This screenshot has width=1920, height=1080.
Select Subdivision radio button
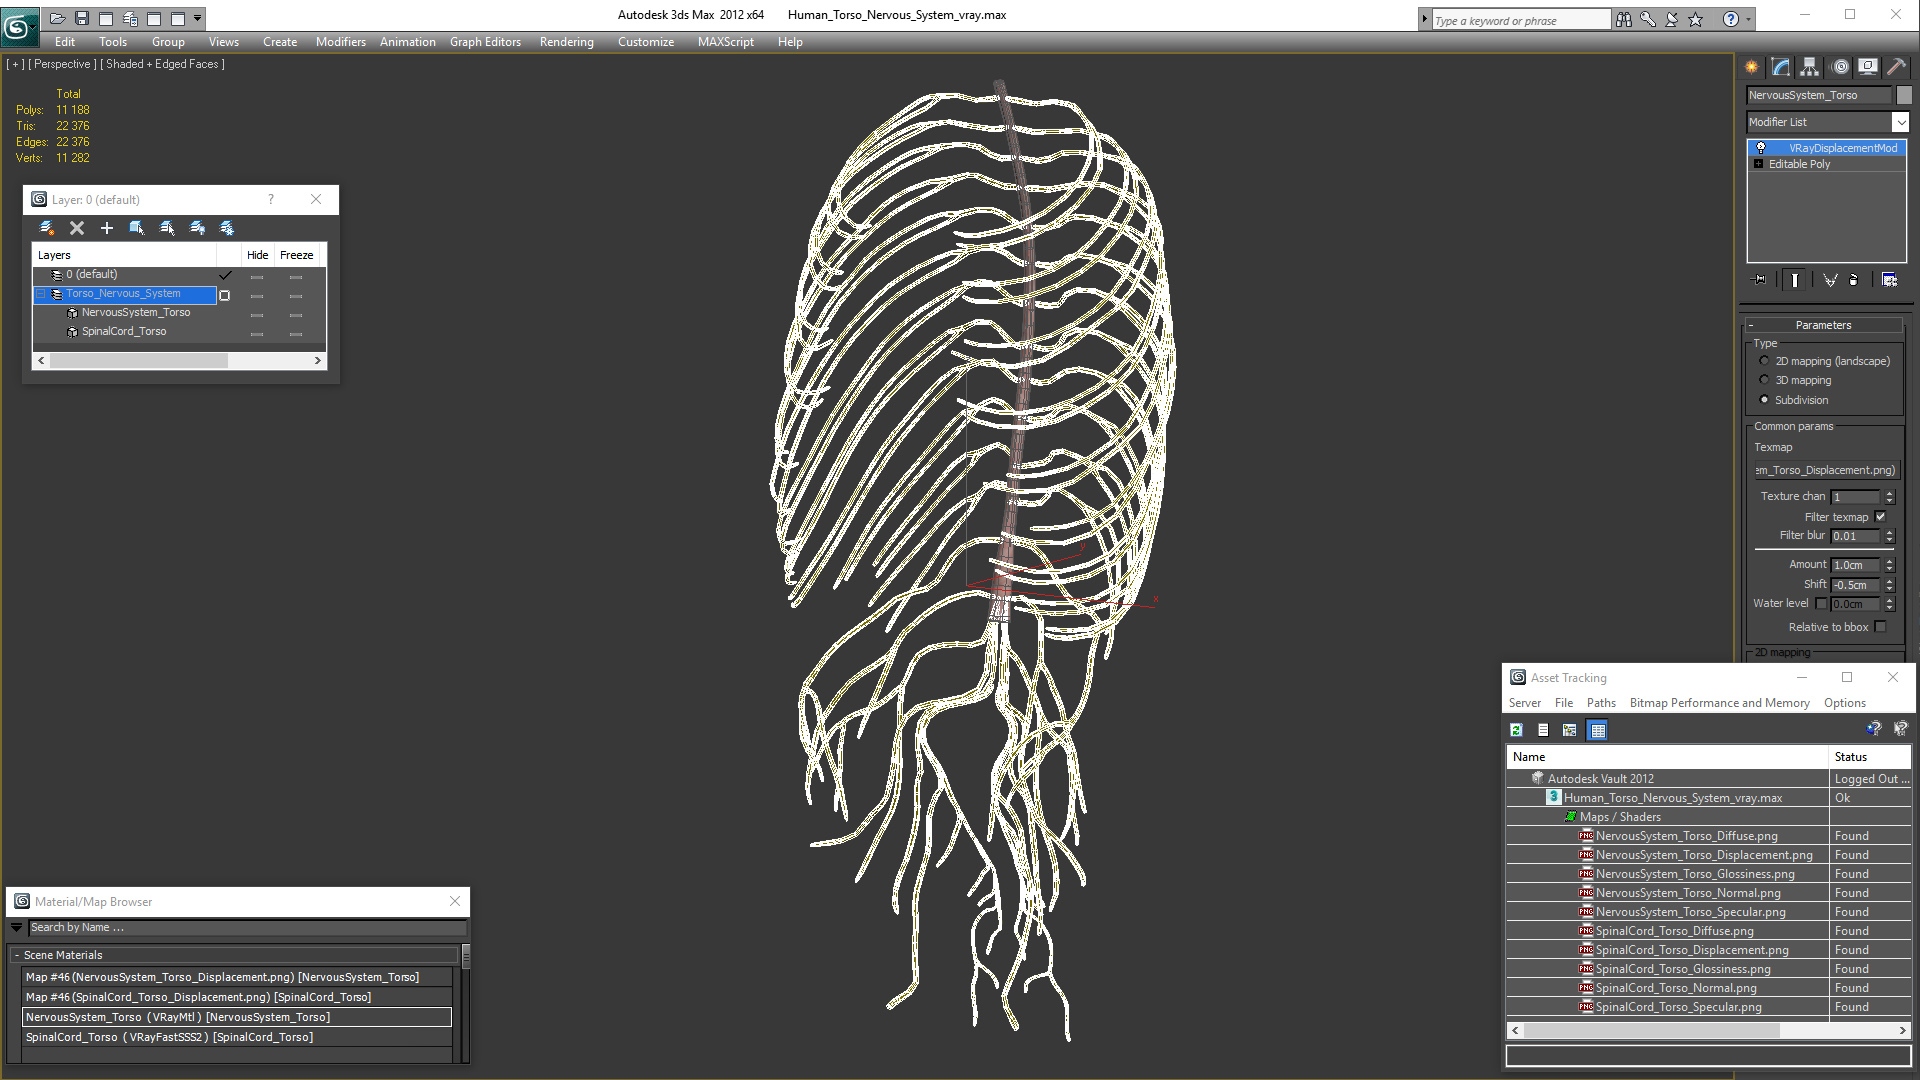tap(1764, 400)
